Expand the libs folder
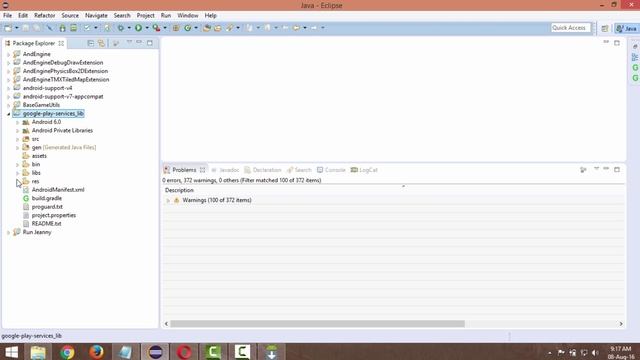The image size is (640, 360). (x=18, y=173)
